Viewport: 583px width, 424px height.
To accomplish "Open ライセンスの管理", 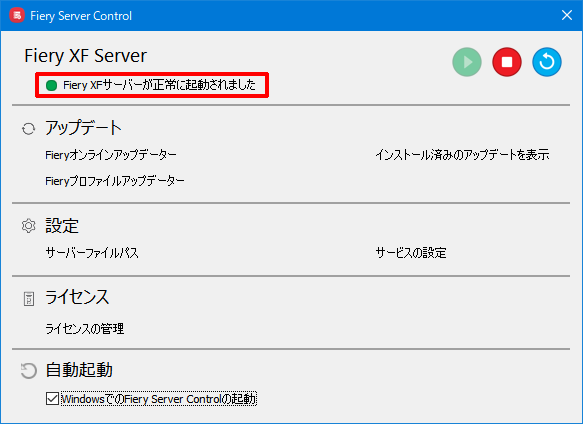I will point(84,329).
